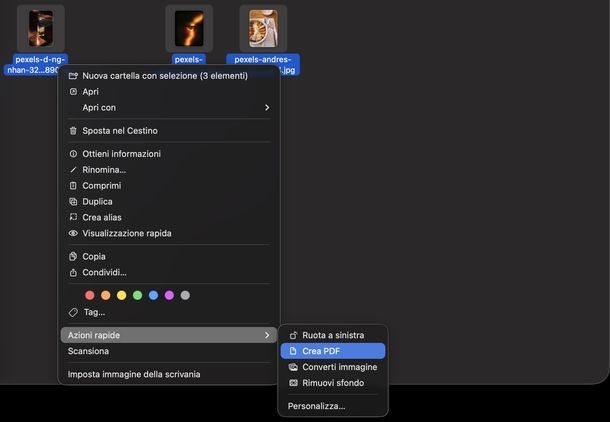Click the trash icon next to Sposta nel Cestino

pos(73,131)
